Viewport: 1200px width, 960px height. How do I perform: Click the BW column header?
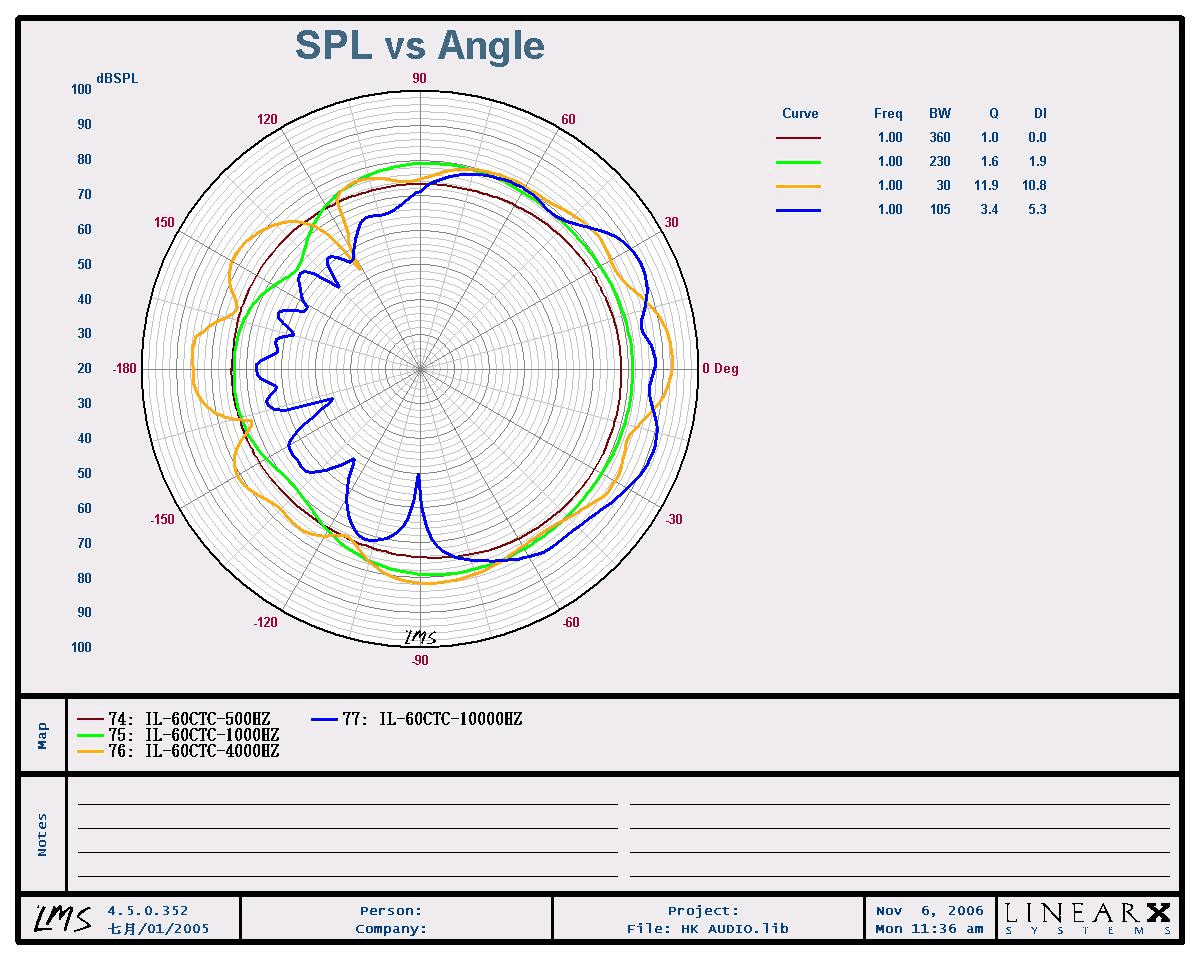(x=939, y=114)
